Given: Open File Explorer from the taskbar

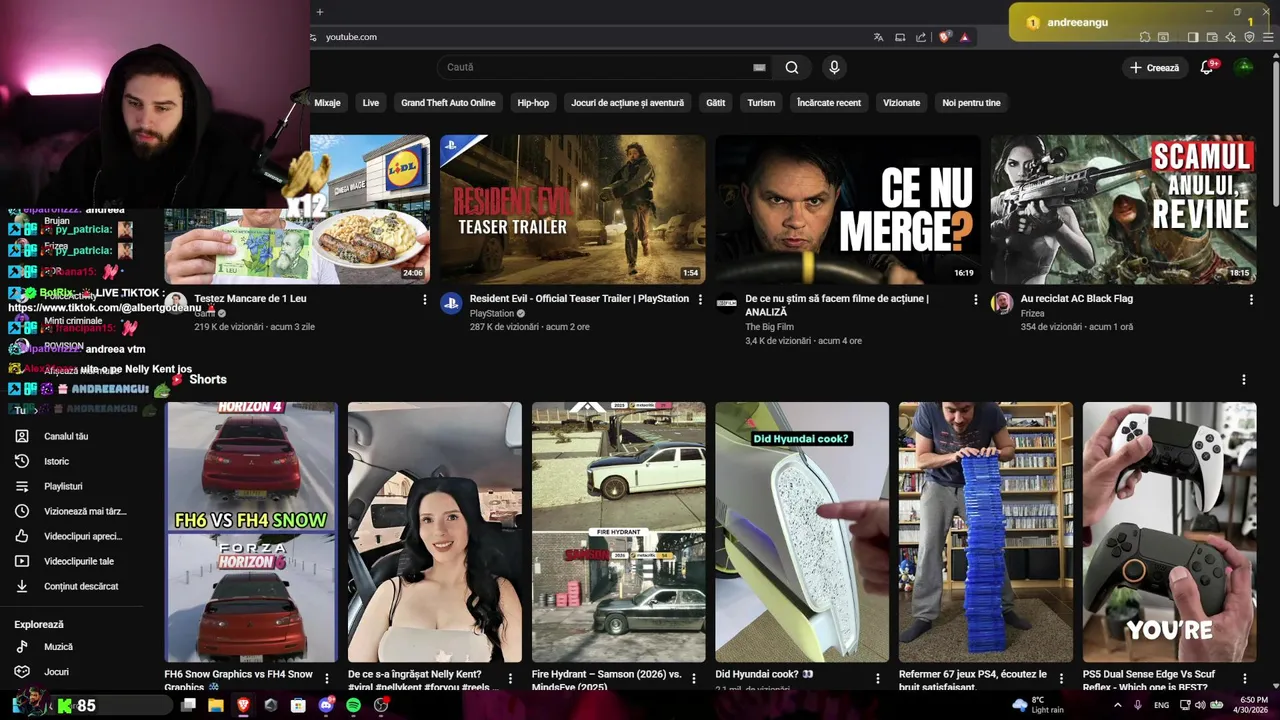Looking at the screenshot, I should pos(216,705).
